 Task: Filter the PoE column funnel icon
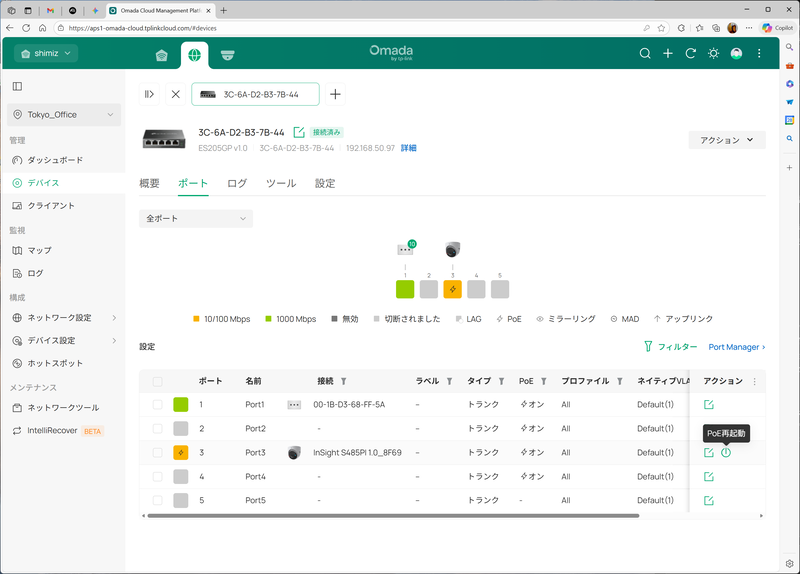[544, 381]
